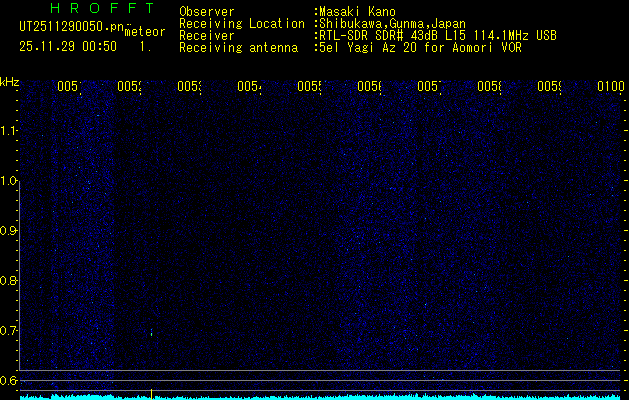
Task: Click the 0.6 kHz axis tick label
Action: [8, 380]
